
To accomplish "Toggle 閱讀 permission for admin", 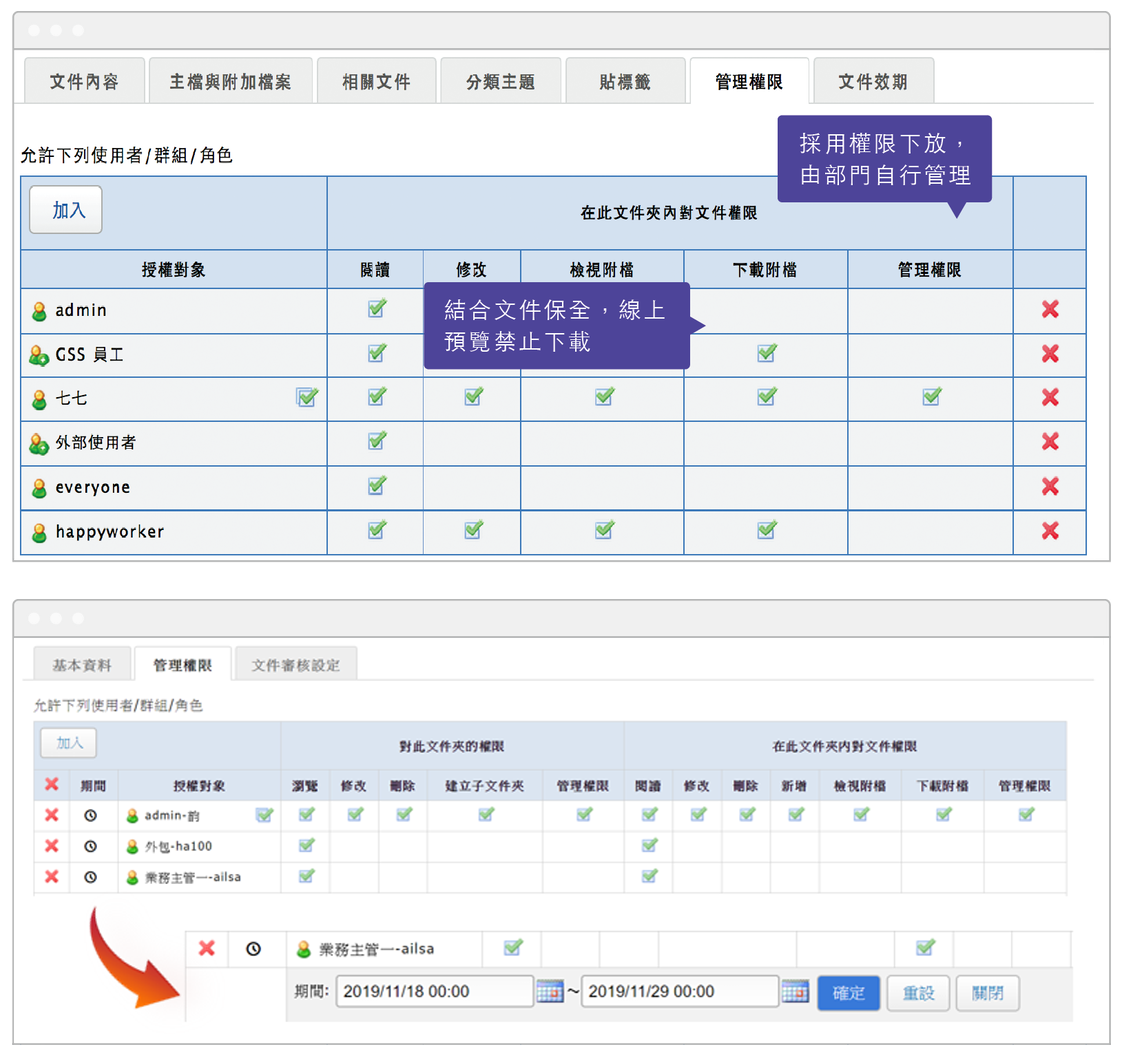I will click(x=377, y=309).
